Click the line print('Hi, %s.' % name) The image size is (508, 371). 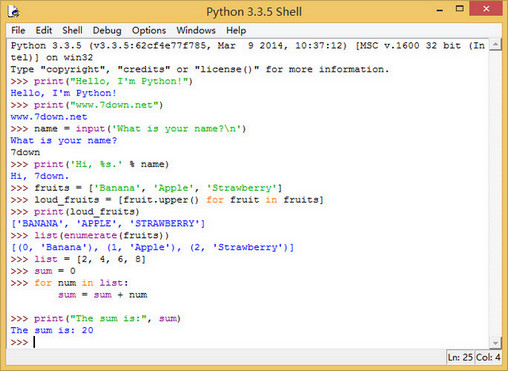pyautogui.click(x=90, y=164)
